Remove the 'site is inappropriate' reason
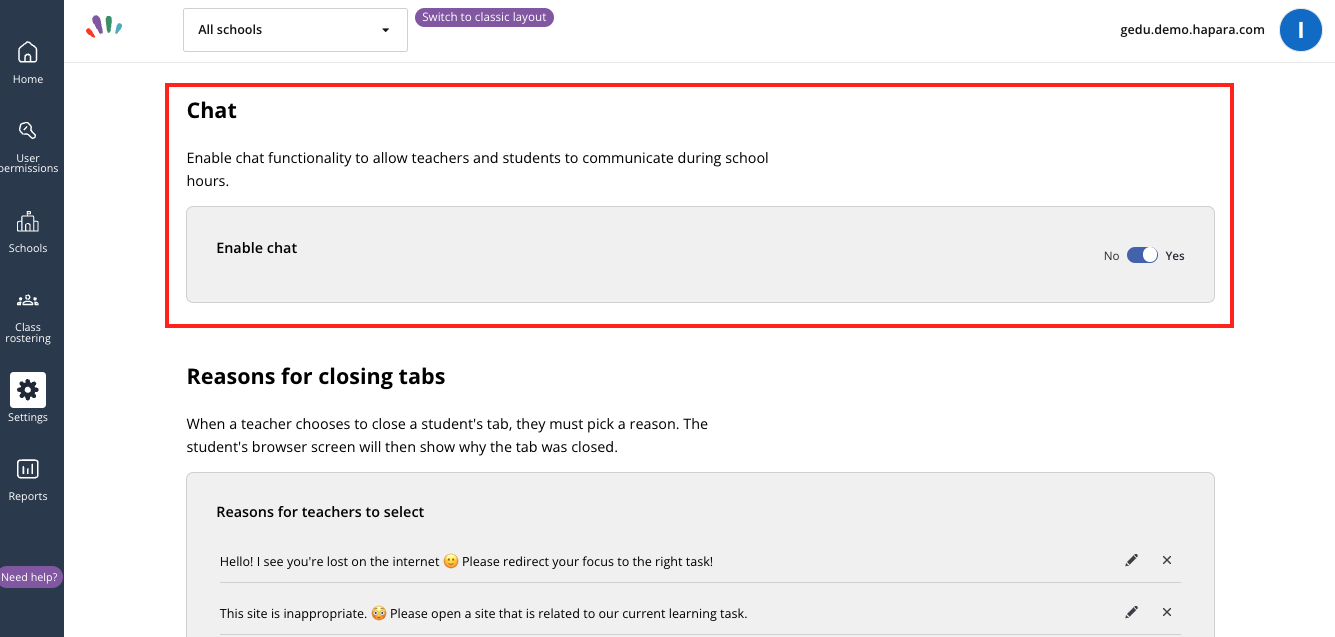This screenshot has height=637, width=1335. coord(1167,612)
